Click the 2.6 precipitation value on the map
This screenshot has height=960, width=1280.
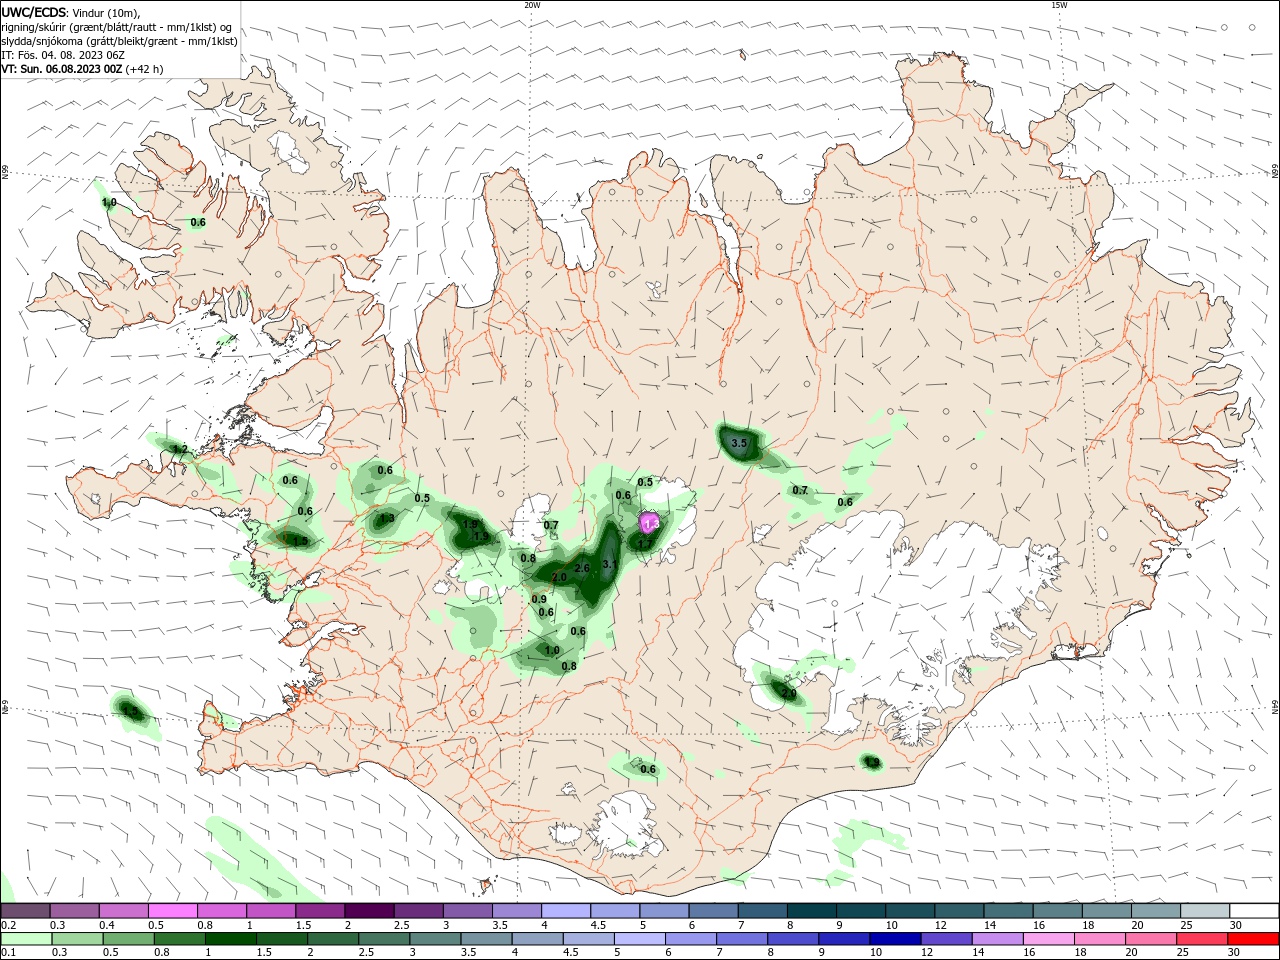tap(583, 568)
